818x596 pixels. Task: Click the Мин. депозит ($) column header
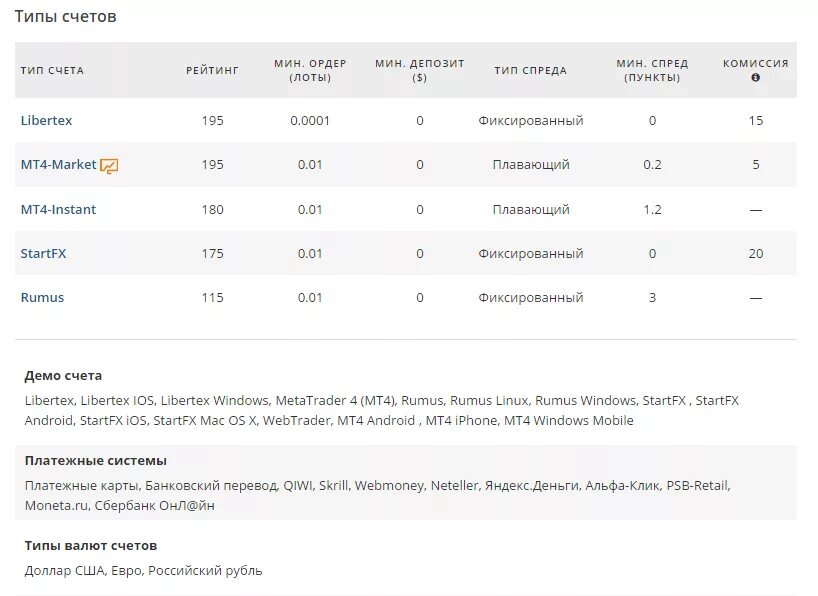coord(420,70)
